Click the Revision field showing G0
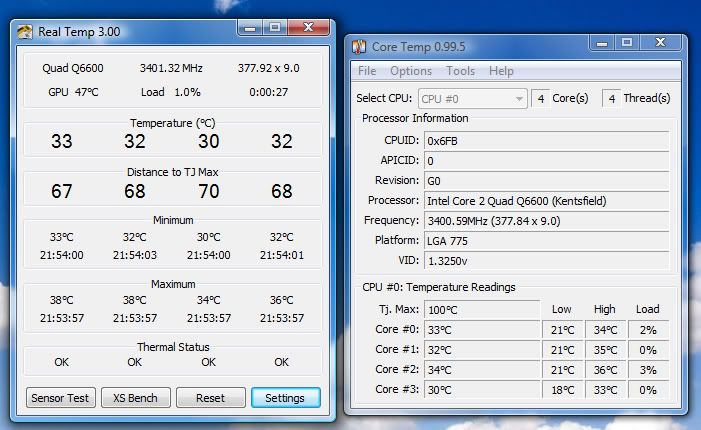 tap(546, 181)
